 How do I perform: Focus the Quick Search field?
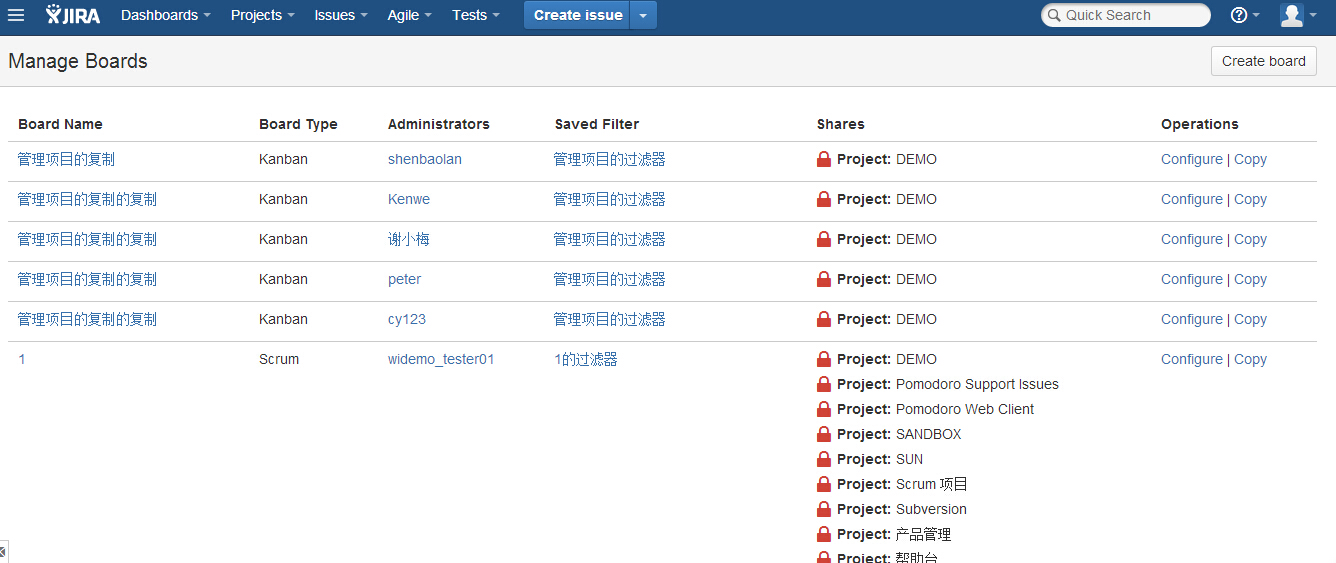pos(1126,15)
